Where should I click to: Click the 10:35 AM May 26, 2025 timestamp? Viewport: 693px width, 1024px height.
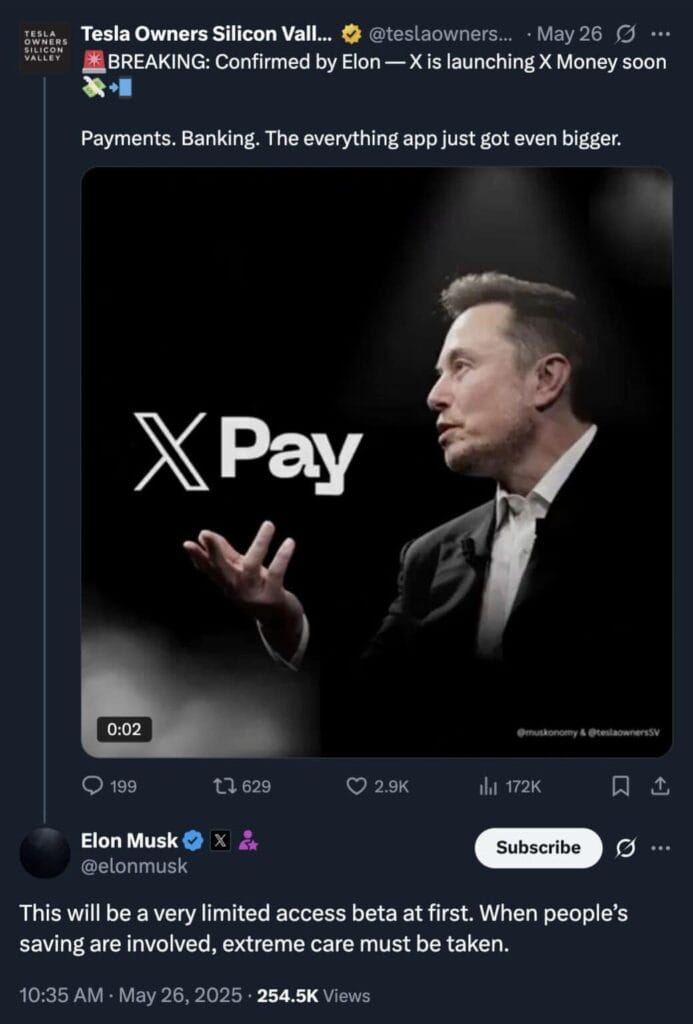(x=130, y=995)
